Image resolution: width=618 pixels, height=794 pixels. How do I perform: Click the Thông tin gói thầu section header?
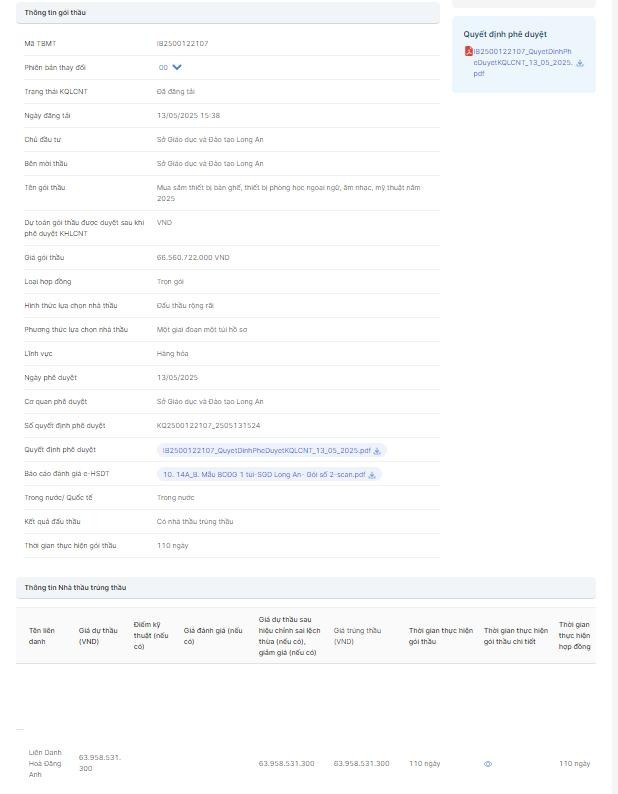pyautogui.click(x=55, y=12)
